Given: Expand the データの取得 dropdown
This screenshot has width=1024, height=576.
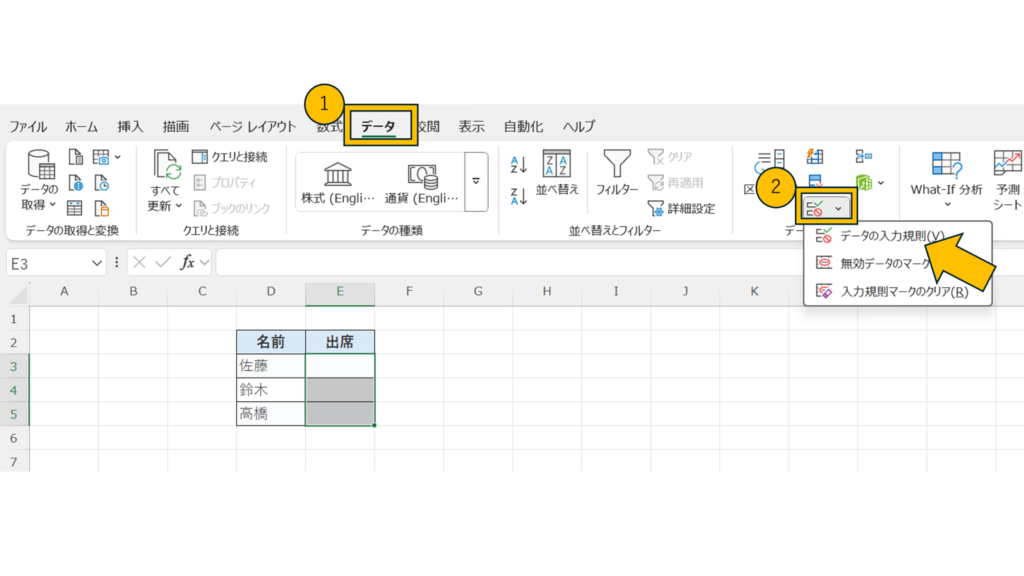Looking at the screenshot, I should 41,204.
